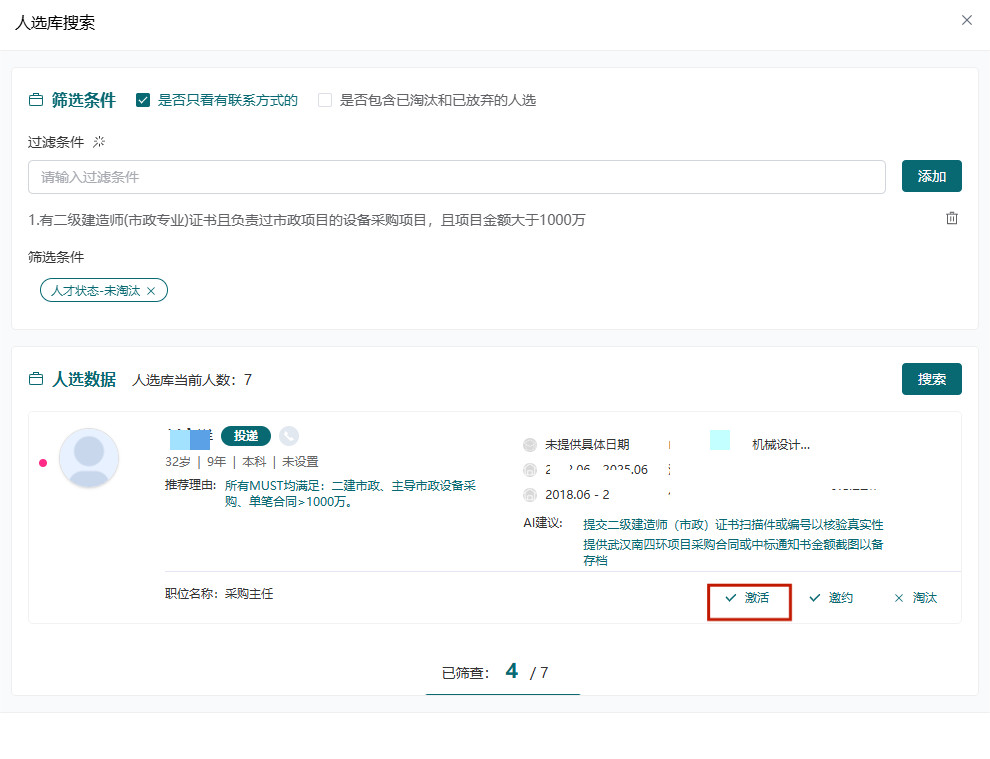Remove the 人才状态-未淘汰 filter tag

pos(151,290)
